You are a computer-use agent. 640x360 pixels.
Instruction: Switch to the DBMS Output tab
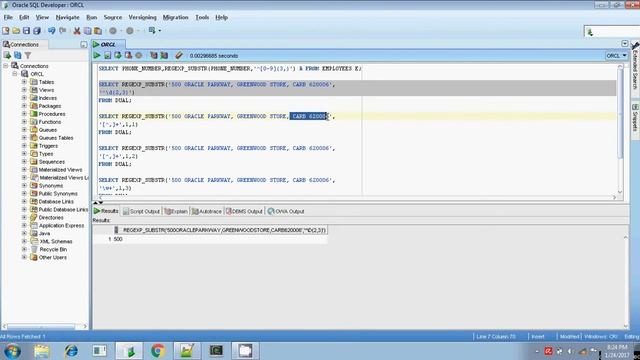[244, 211]
